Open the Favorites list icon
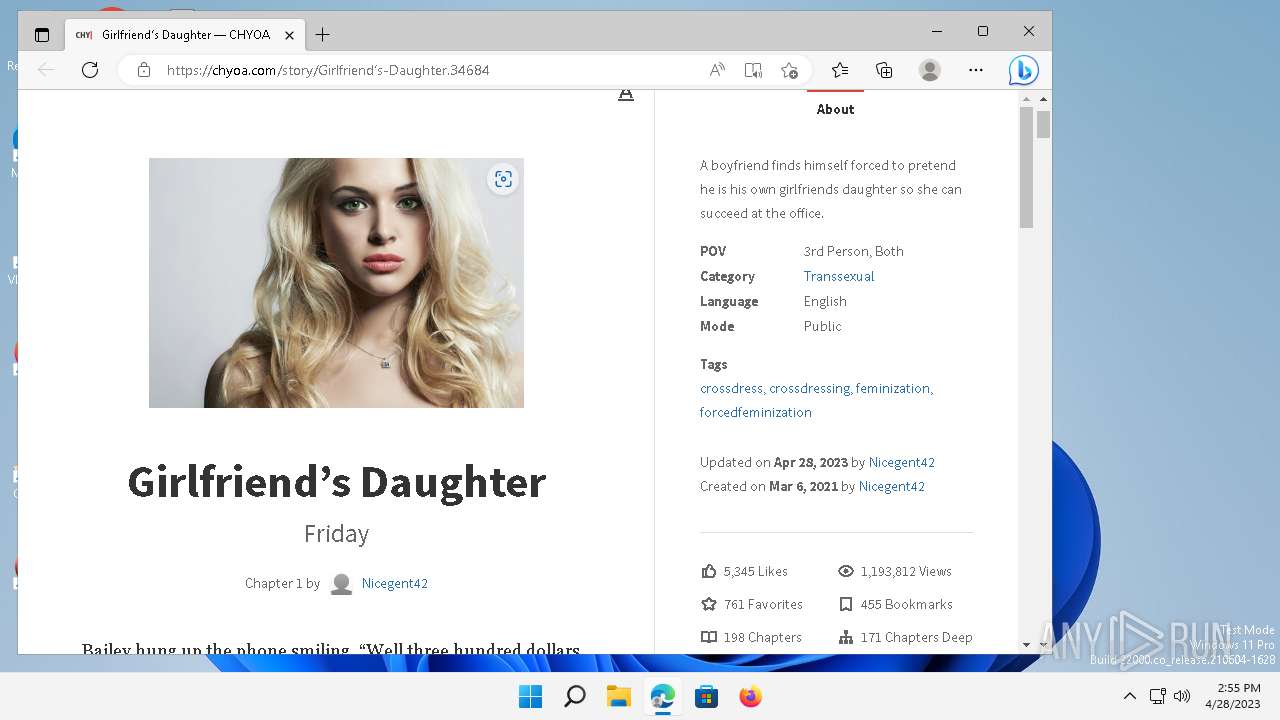This screenshot has height=720, width=1280. [840, 70]
